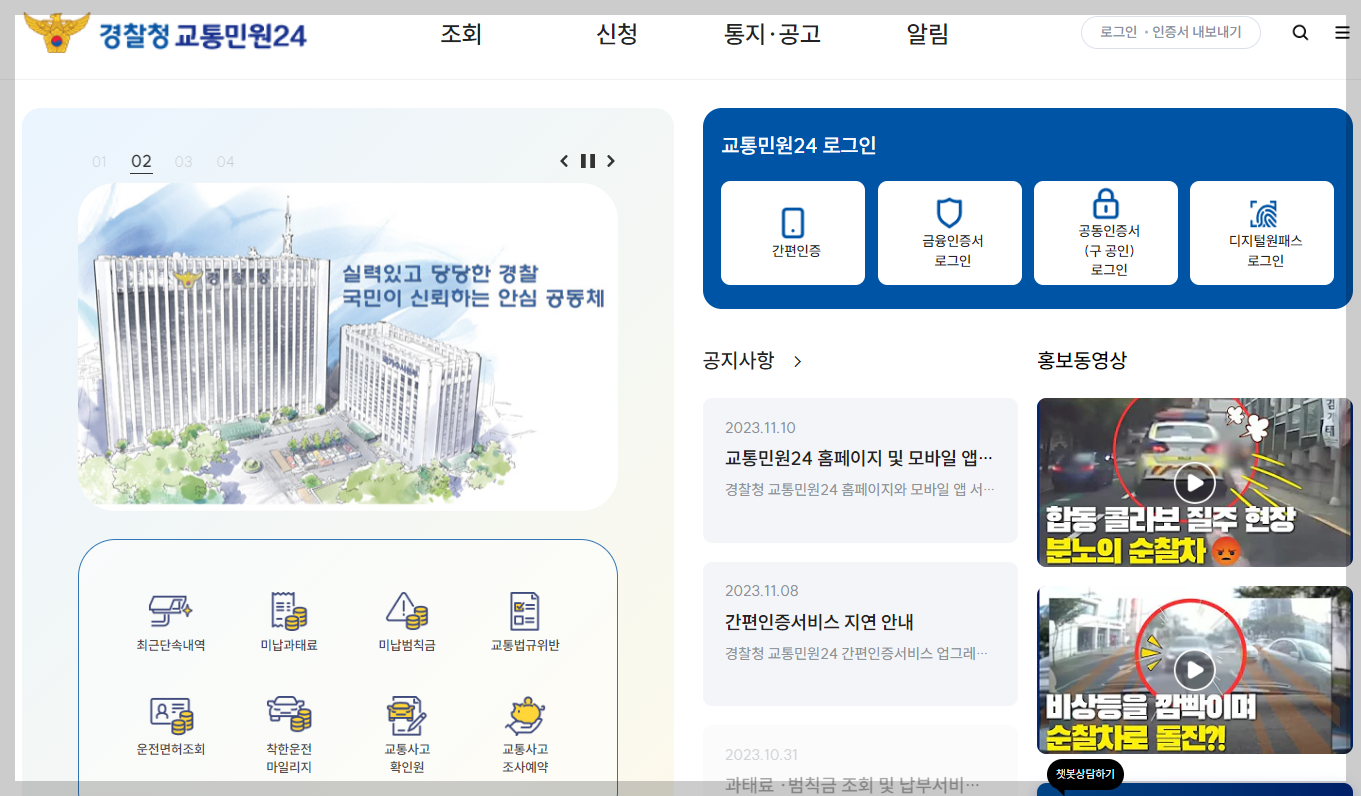Click the 교통사고 확인원 accident report icon
This screenshot has height=796, width=1361.
pyautogui.click(x=409, y=728)
